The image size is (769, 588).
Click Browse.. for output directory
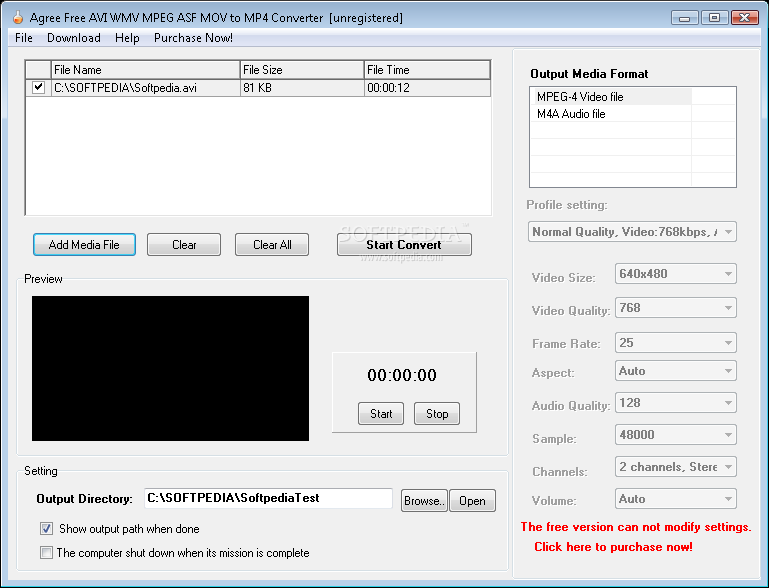pyautogui.click(x=424, y=501)
